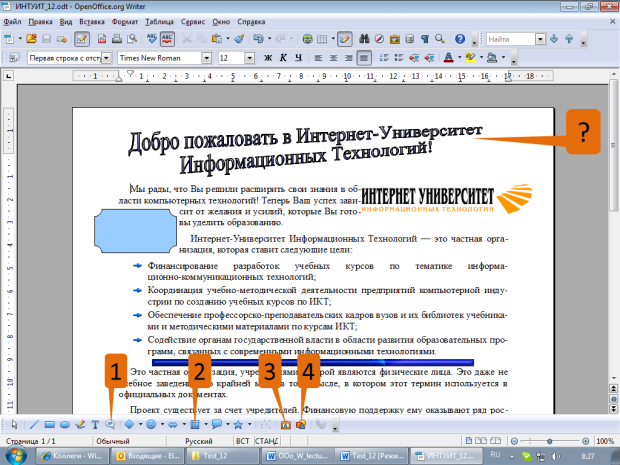Click the Numbering On/Off icon

(384, 58)
